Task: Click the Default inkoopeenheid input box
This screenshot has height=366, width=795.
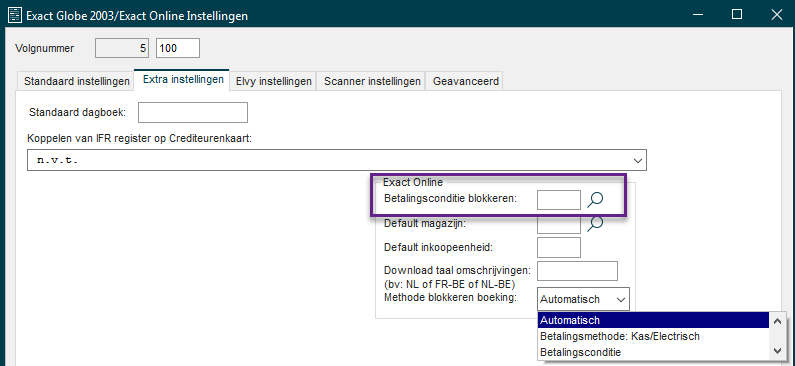Action: tap(559, 247)
